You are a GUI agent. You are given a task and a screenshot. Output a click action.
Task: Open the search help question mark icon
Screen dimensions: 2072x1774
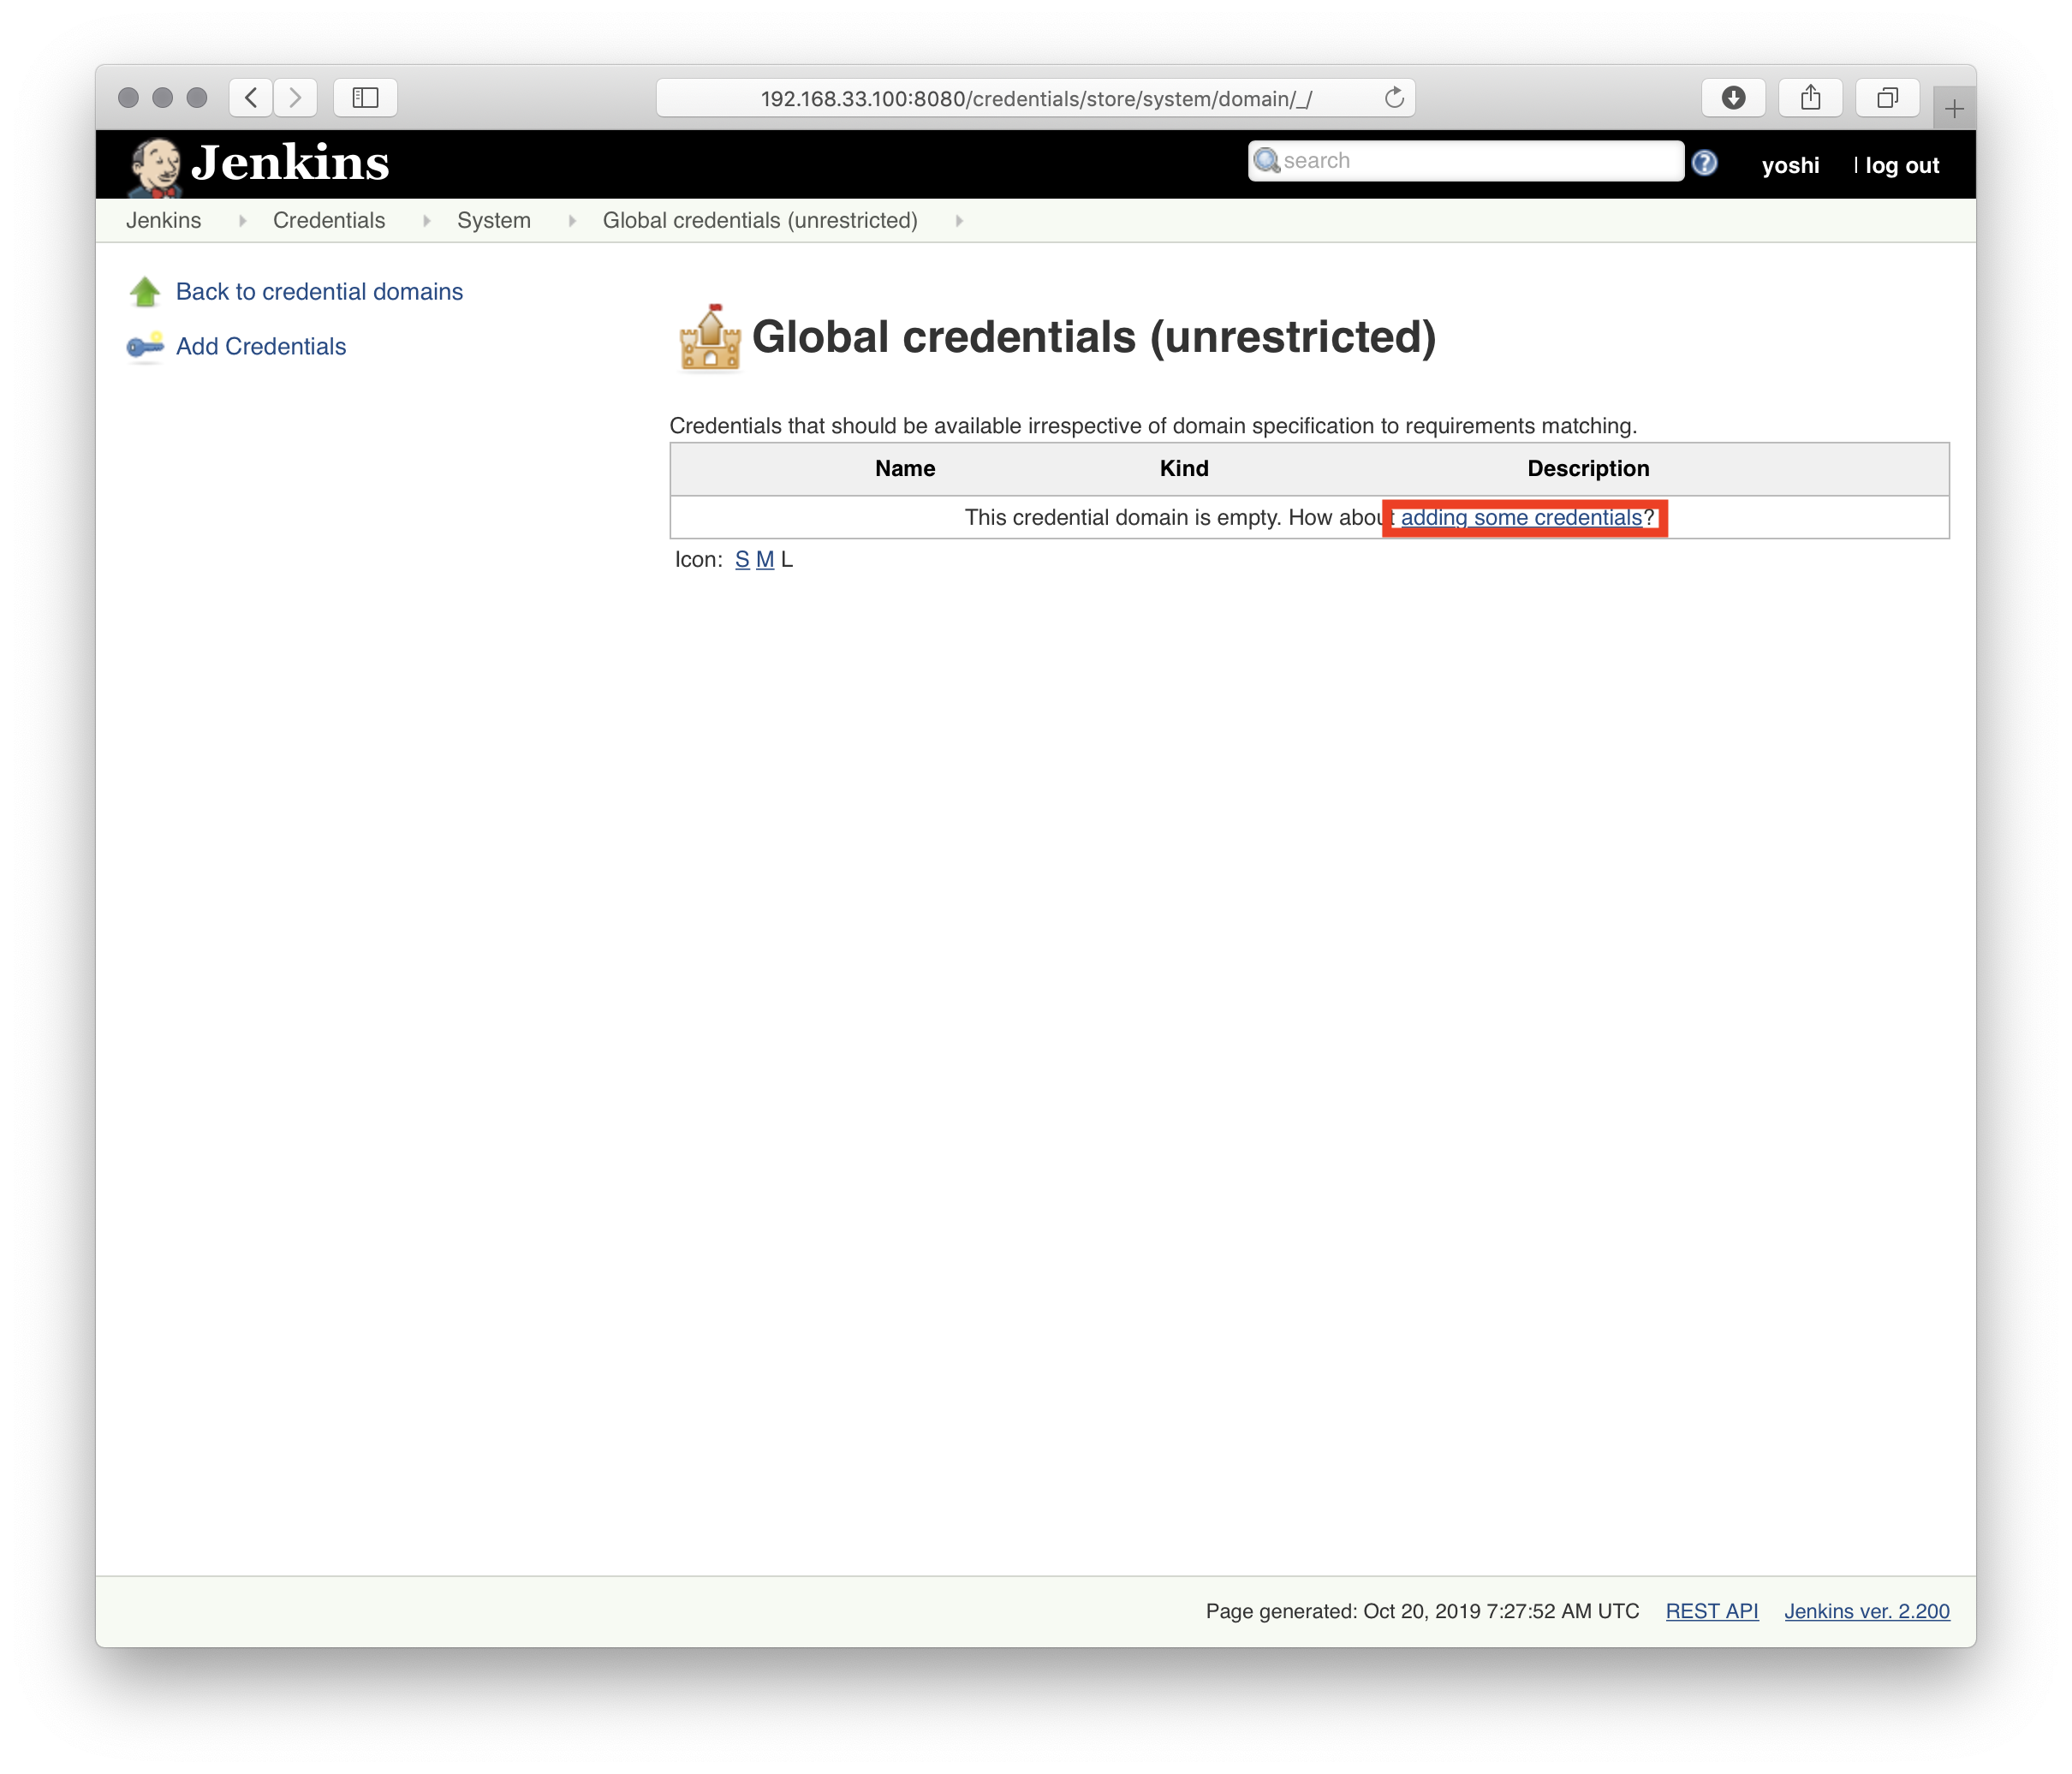1705,163
